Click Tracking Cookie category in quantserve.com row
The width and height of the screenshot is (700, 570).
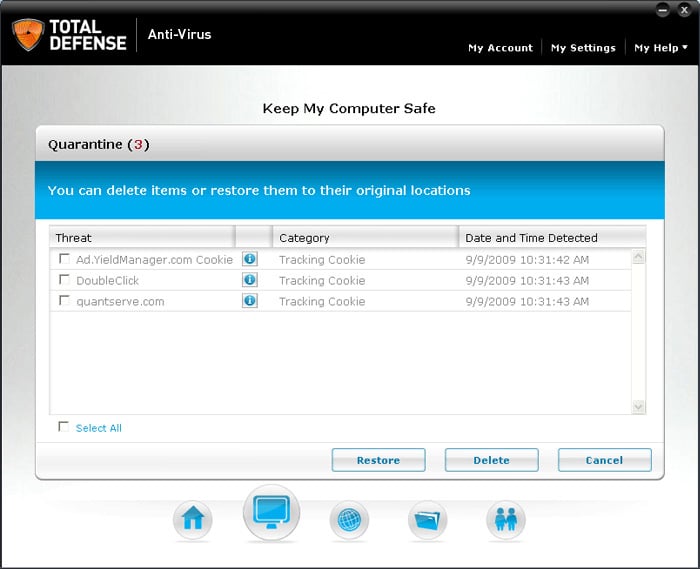click(322, 302)
